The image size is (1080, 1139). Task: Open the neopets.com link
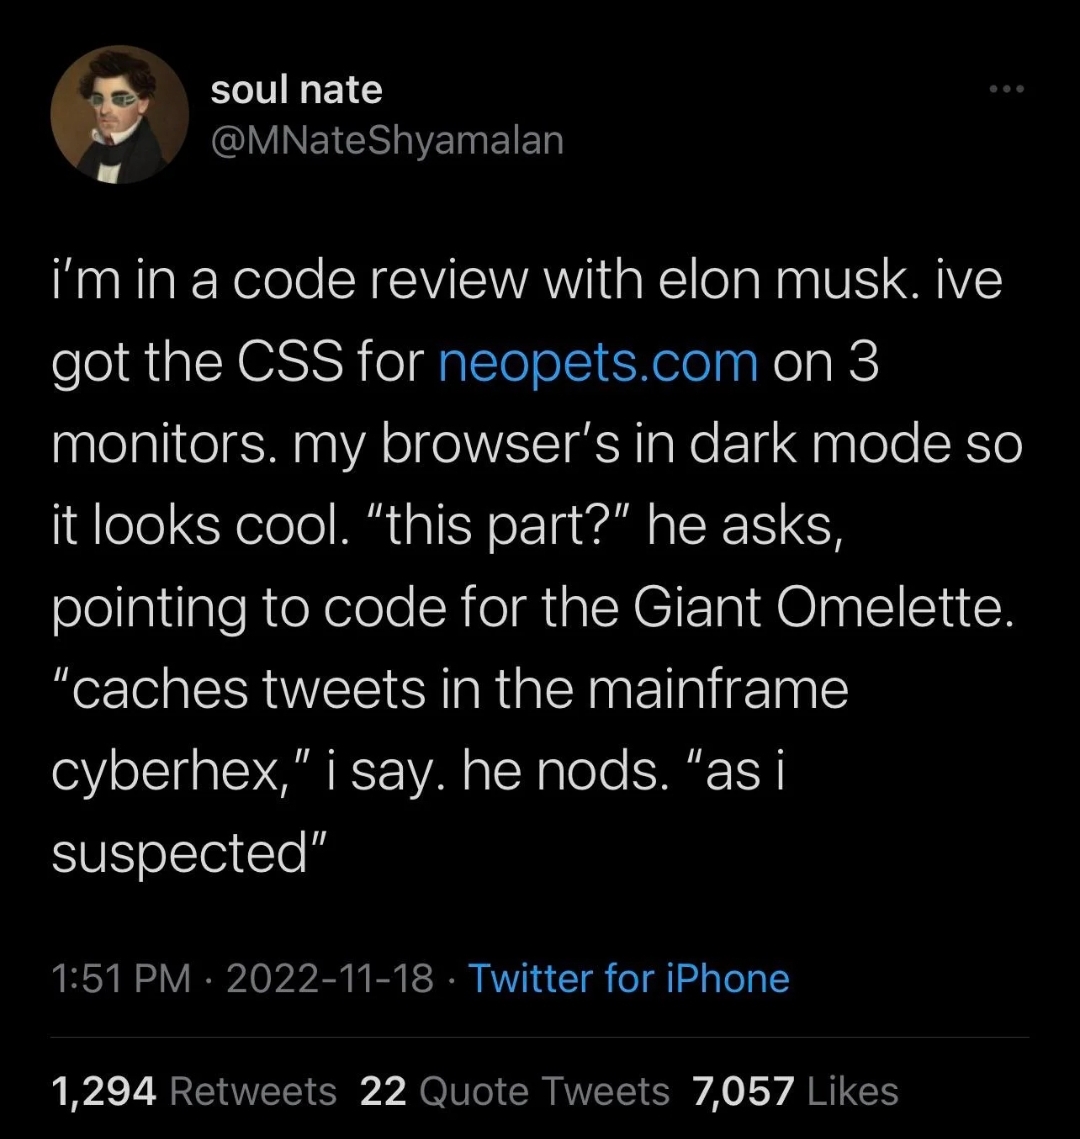598,362
